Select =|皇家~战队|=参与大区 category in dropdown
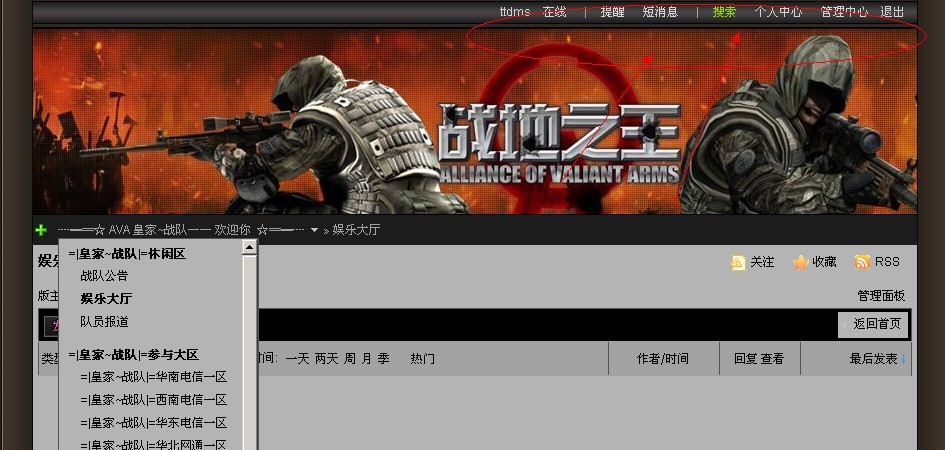This screenshot has height=450, width=945. (134, 355)
